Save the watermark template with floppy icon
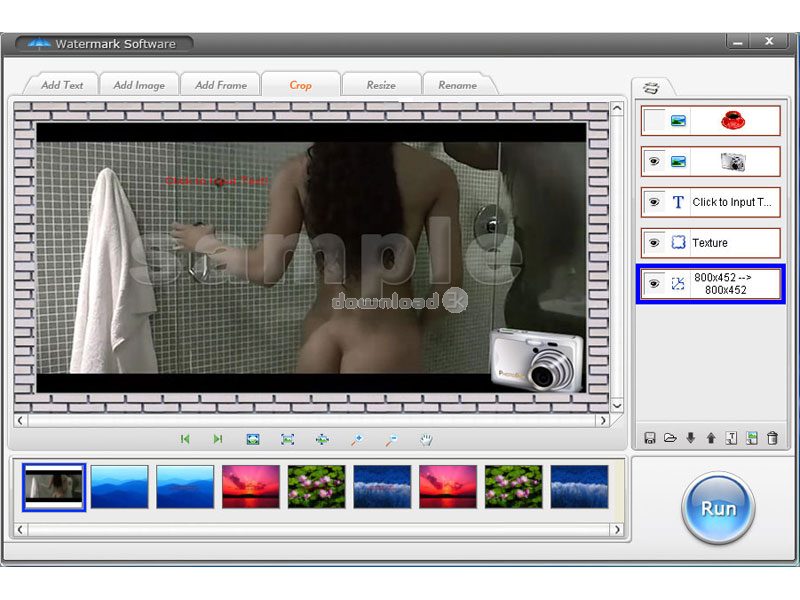The height and width of the screenshot is (600, 800). pyautogui.click(x=650, y=438)
